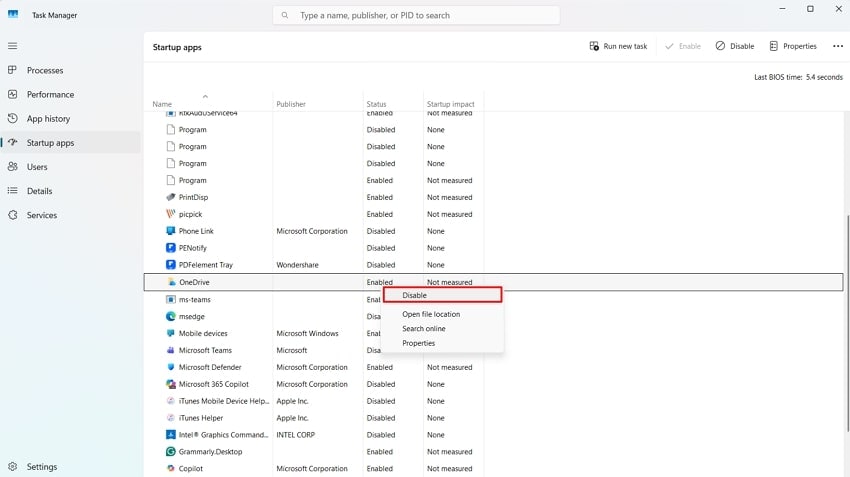
Task: Click the Intel Graphics Command icon
Action: [x=171, y=435]
